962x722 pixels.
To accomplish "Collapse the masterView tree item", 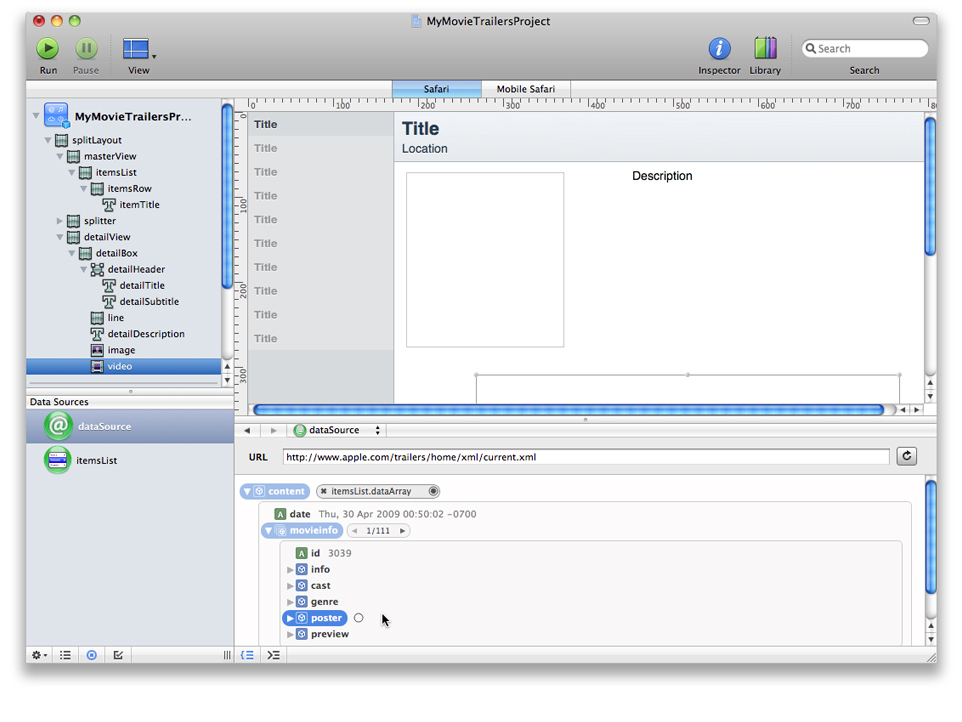I will pyautogui.click(x=60, y=157).
